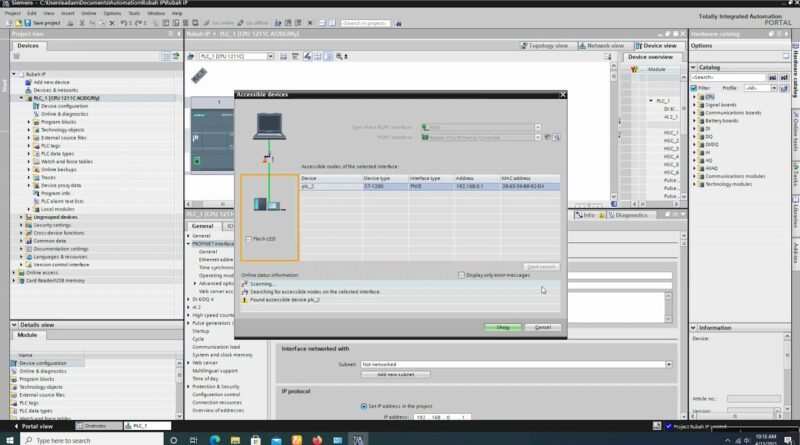Viewport: 800px width, 445px height.
Task: Open the Project menu
Action: pyautogui.click(x=12, y=13)
